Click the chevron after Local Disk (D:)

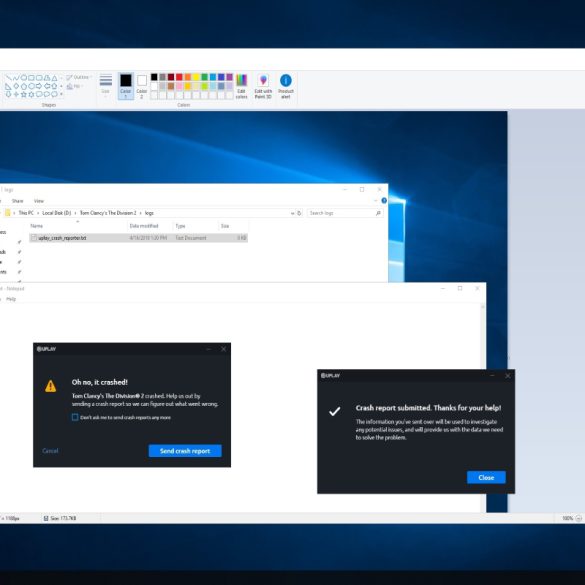75,213
